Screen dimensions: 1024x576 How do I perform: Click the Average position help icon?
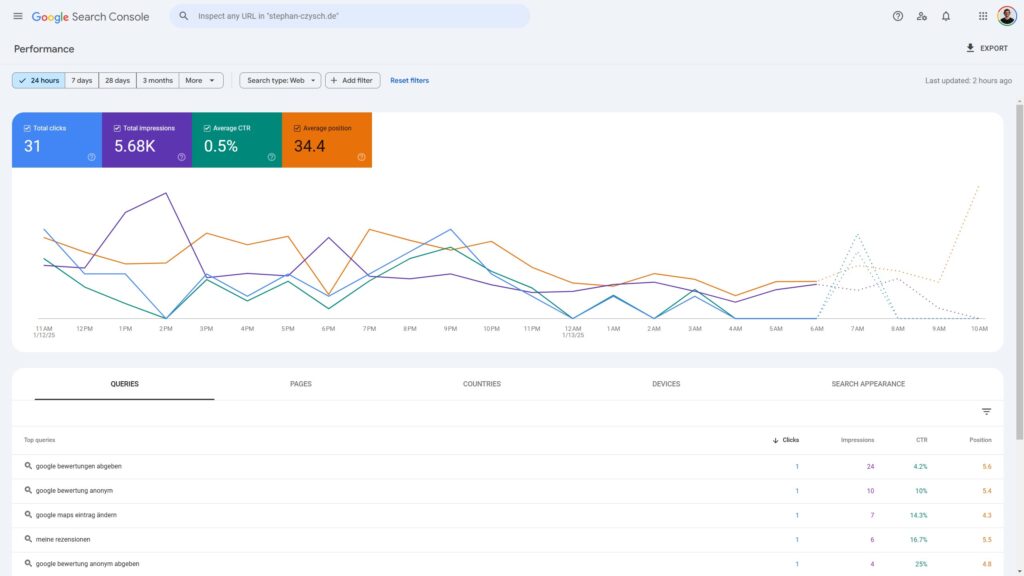point(361,157)
